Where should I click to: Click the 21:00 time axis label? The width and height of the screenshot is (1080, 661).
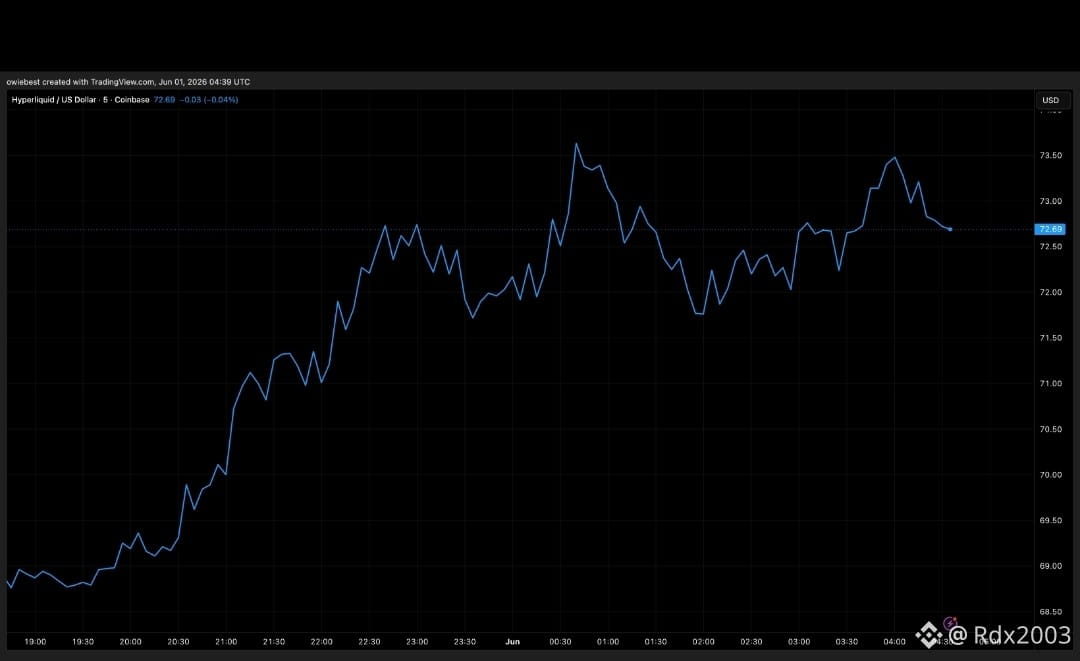226,642
